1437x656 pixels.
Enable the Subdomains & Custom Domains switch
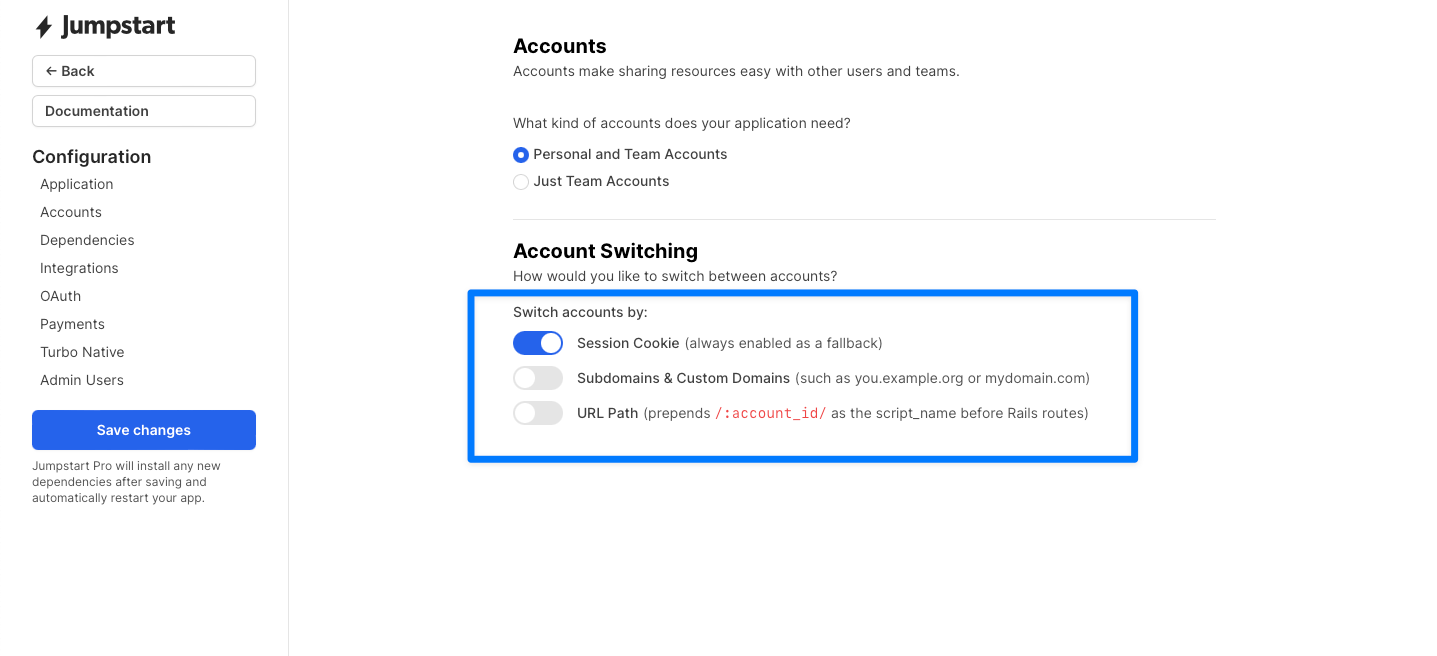point(538,378)
